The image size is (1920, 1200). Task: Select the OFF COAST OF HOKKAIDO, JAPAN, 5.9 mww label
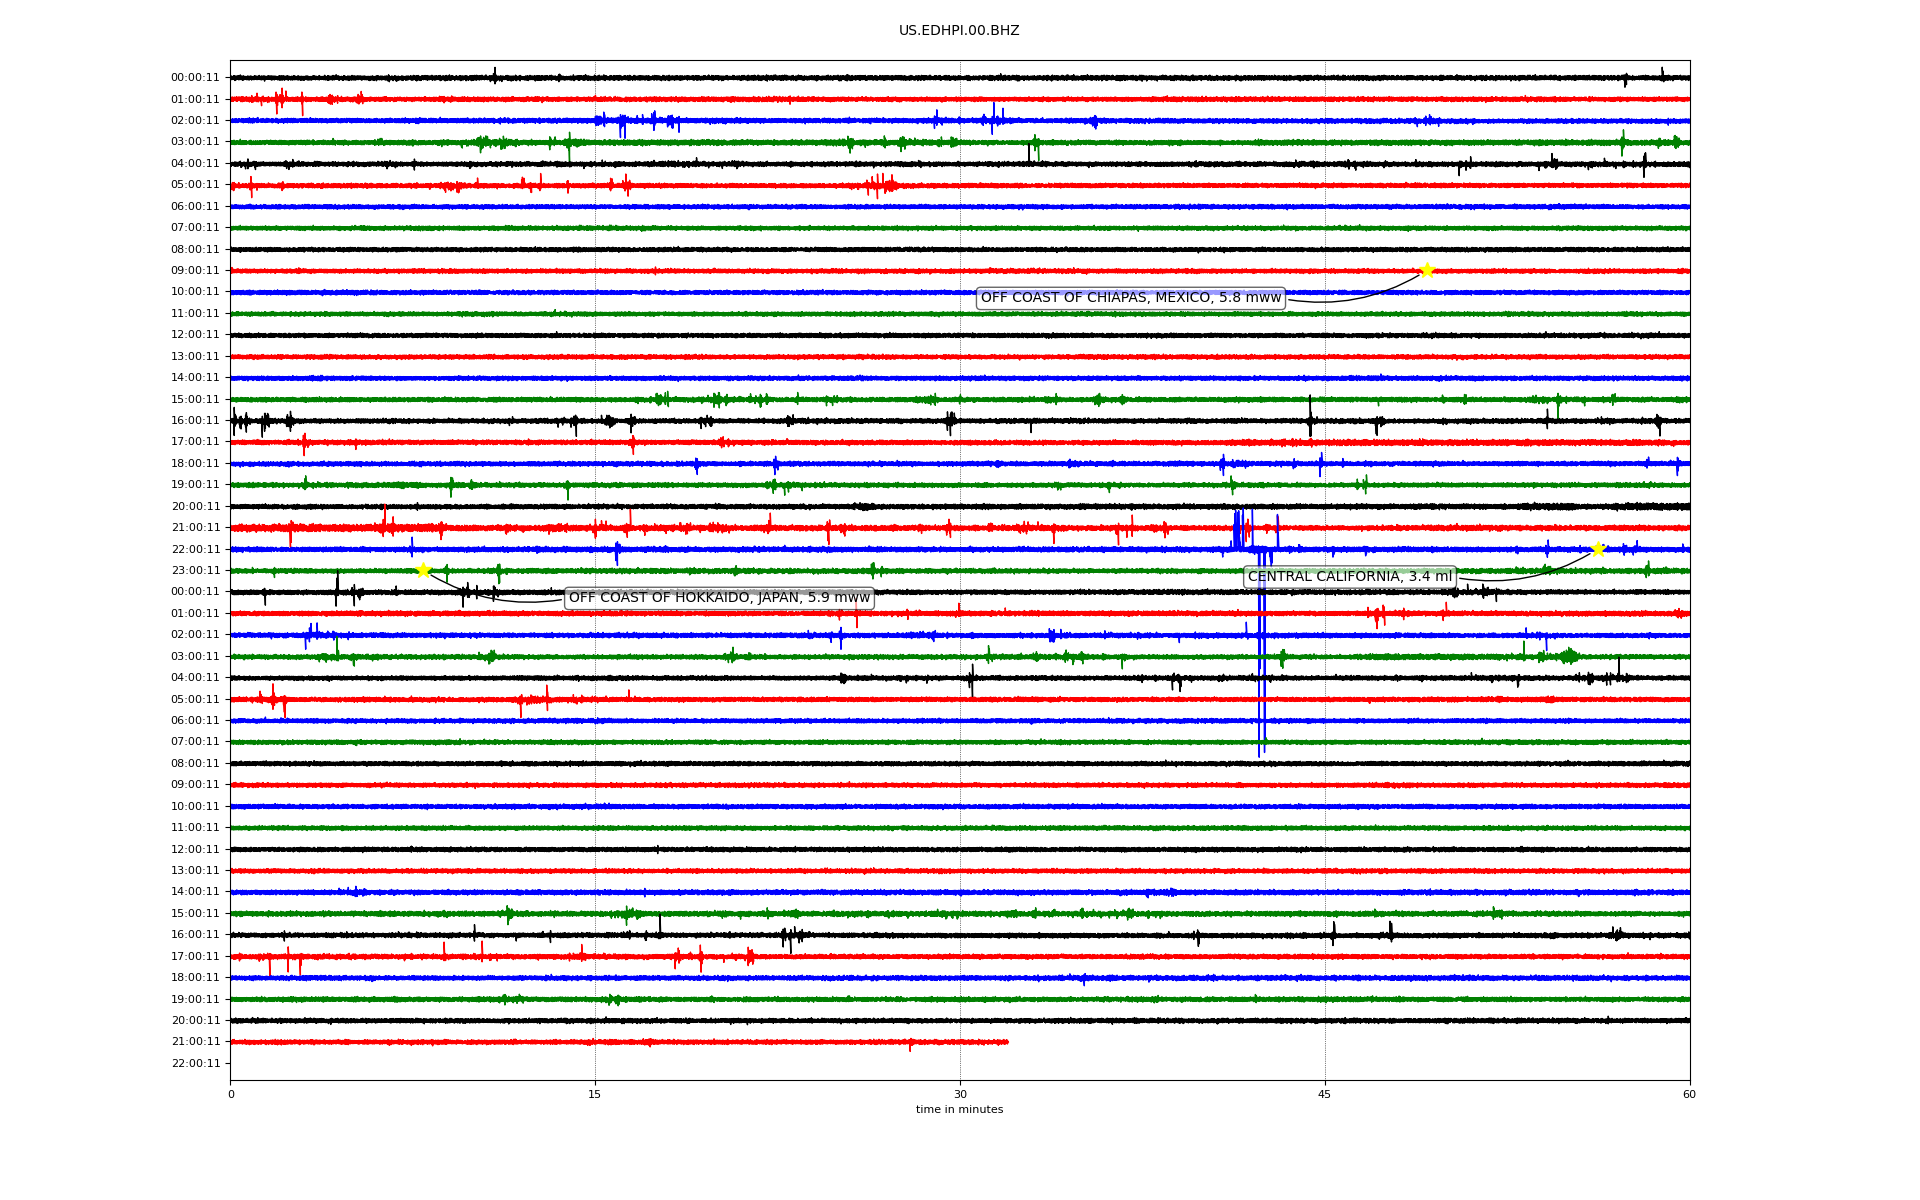[x=719, y=598]
